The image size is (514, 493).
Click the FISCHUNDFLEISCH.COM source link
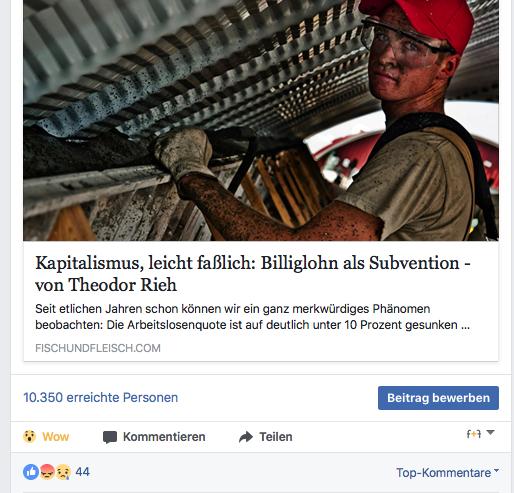tap(98, 348)
